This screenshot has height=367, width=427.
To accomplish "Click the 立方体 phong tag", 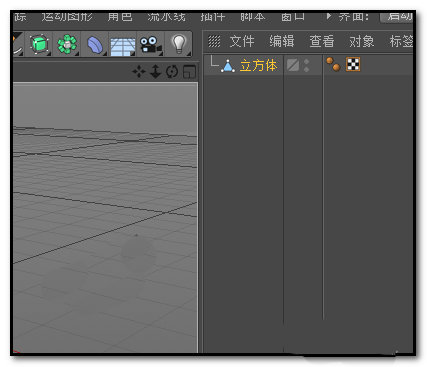I will click(333, 64).
